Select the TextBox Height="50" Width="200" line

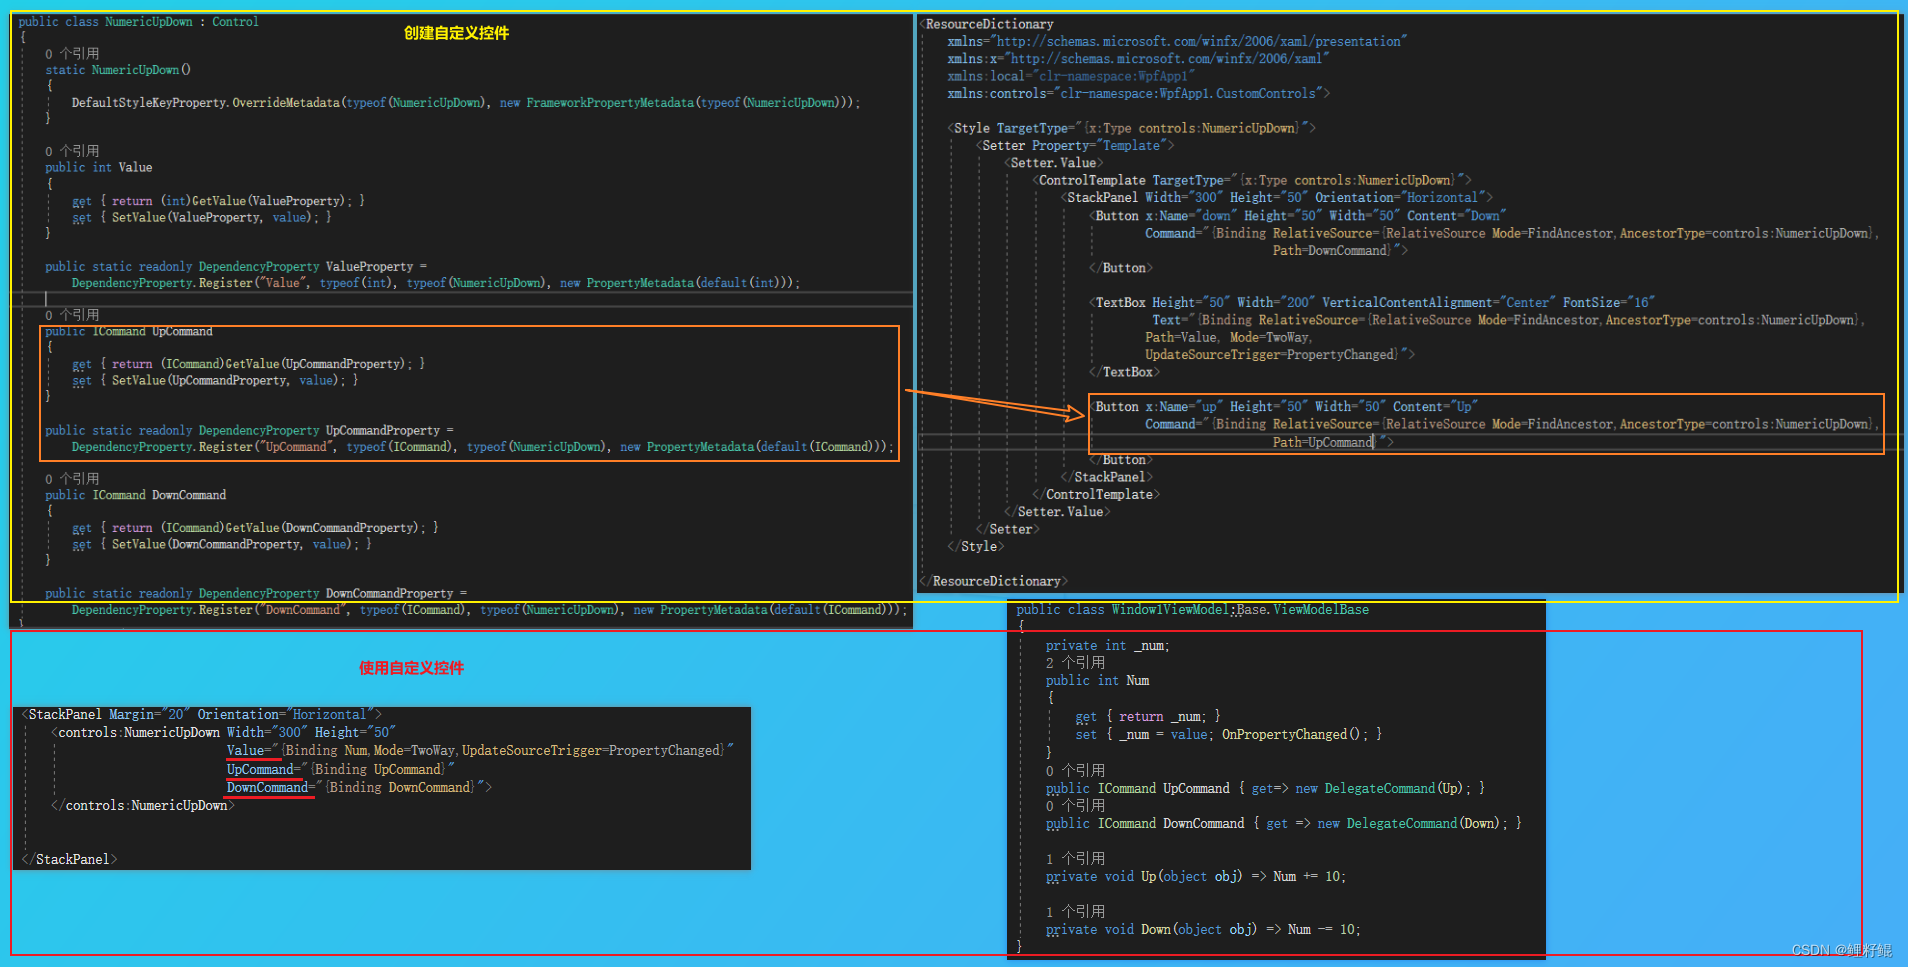pos(1372,303)
